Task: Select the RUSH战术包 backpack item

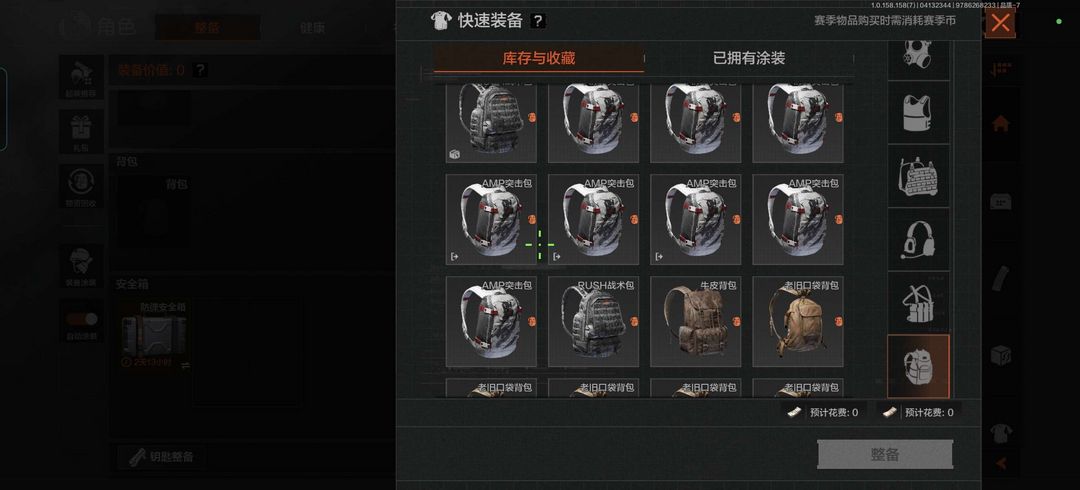Action: click(593, 322)
